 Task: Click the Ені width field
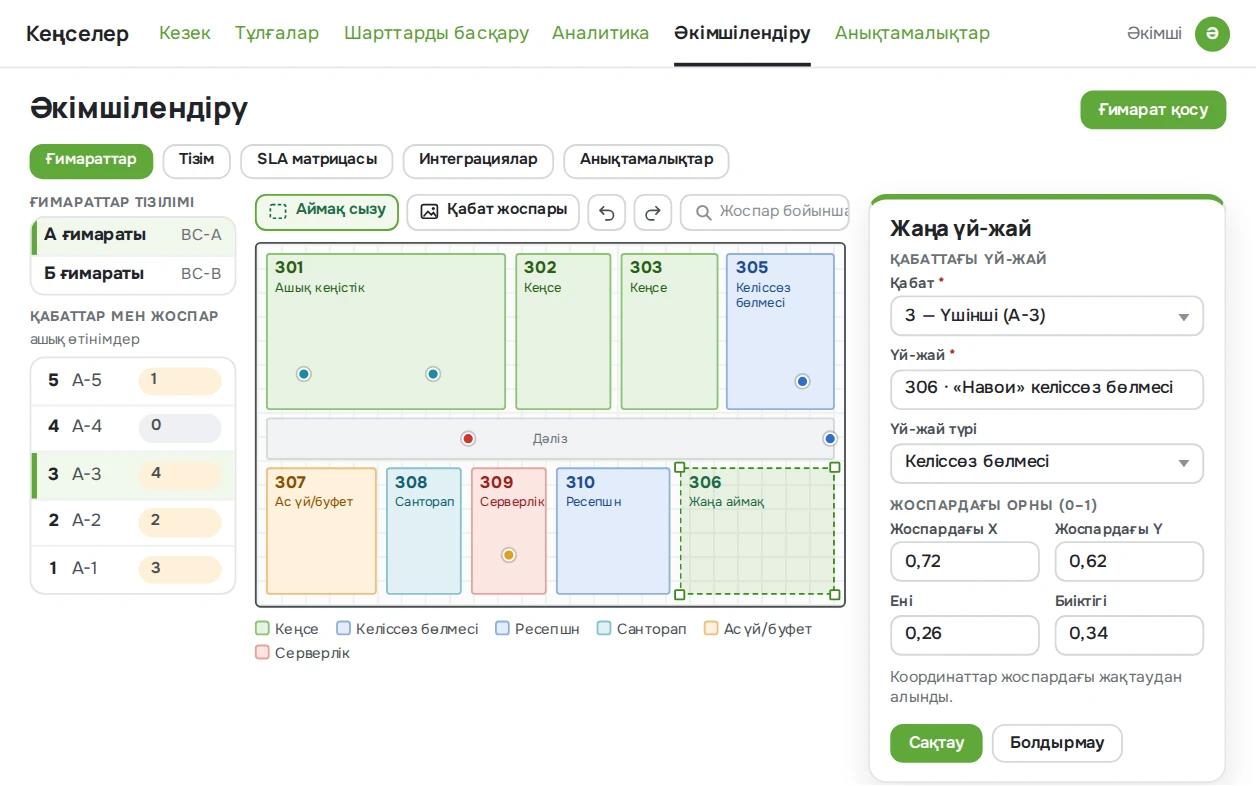965,635
